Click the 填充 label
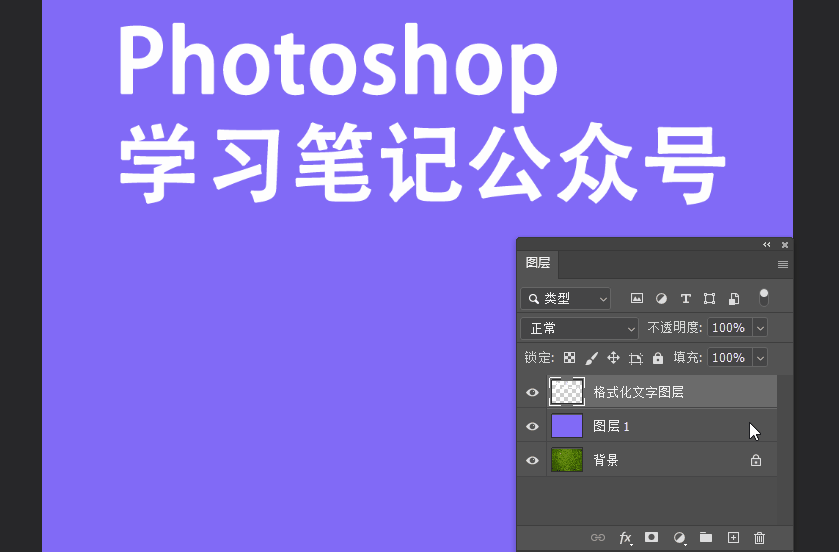Viewport: 839px width, 552px height. [x=688, y=358]
